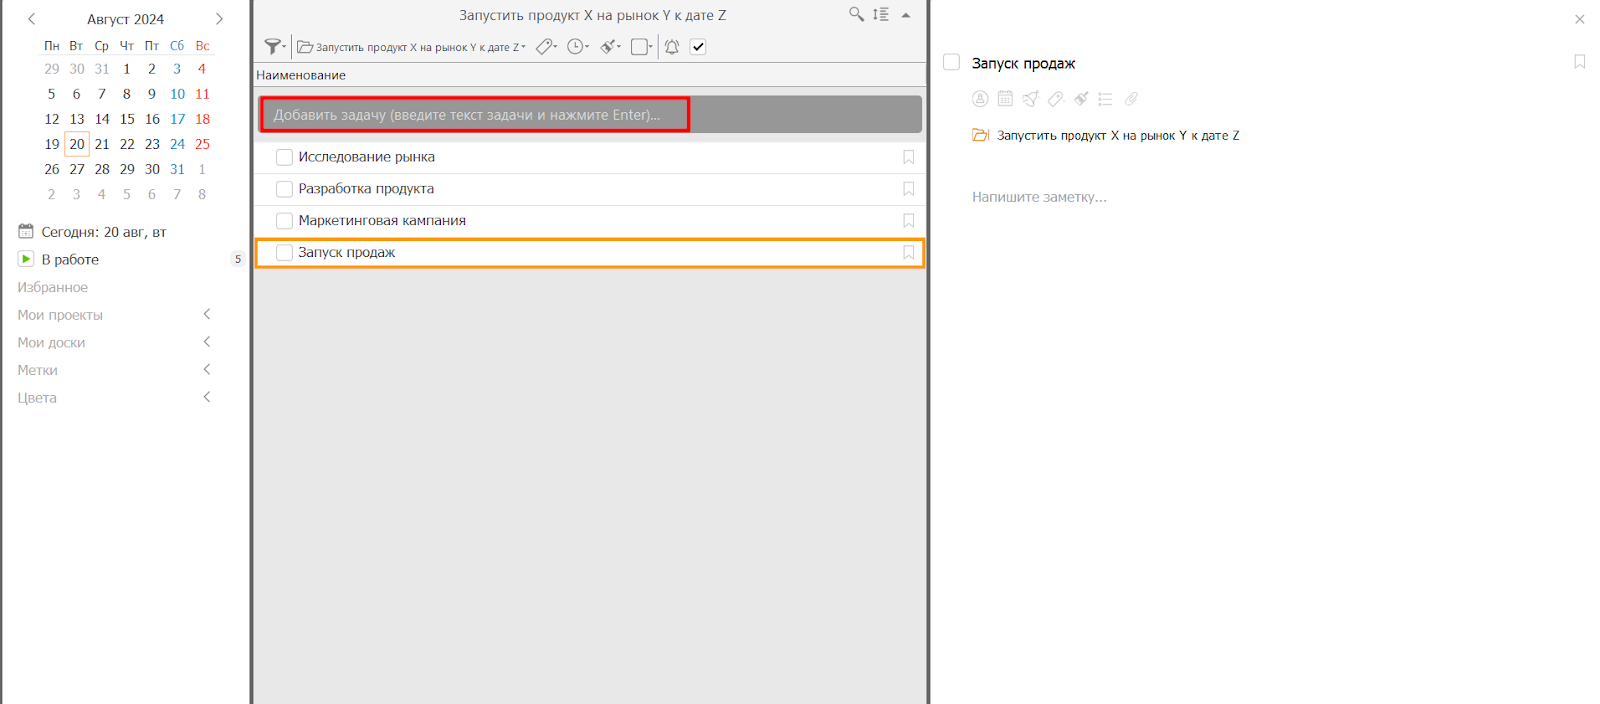Toggle the show completed tasks checkmark
This screenshot has width=1600, height=704.
(x=698, y=47)
